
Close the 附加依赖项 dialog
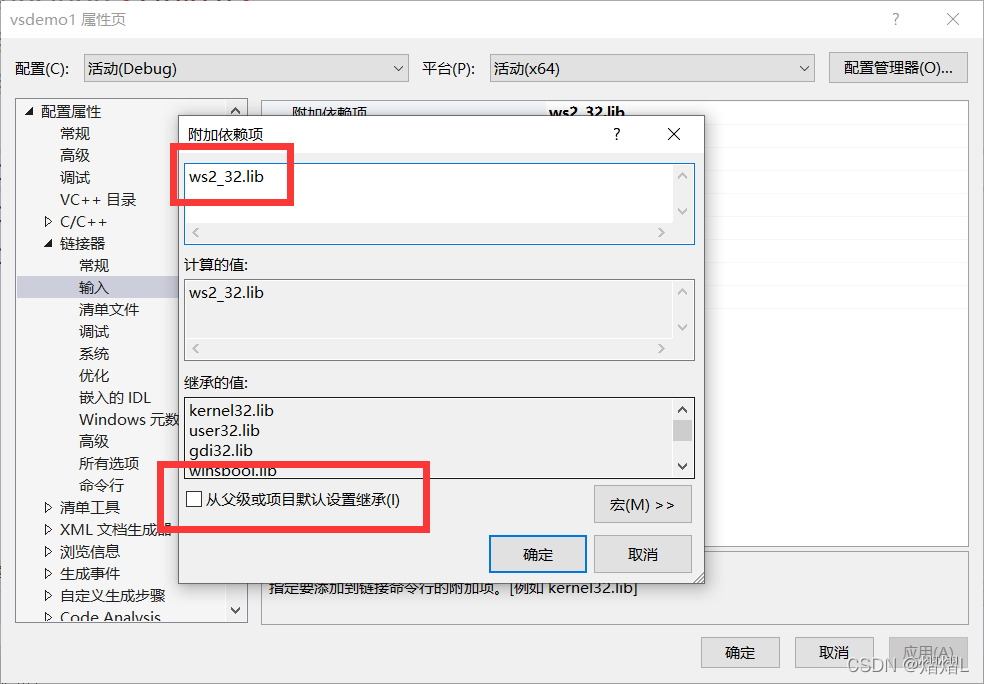click(674, 134)
